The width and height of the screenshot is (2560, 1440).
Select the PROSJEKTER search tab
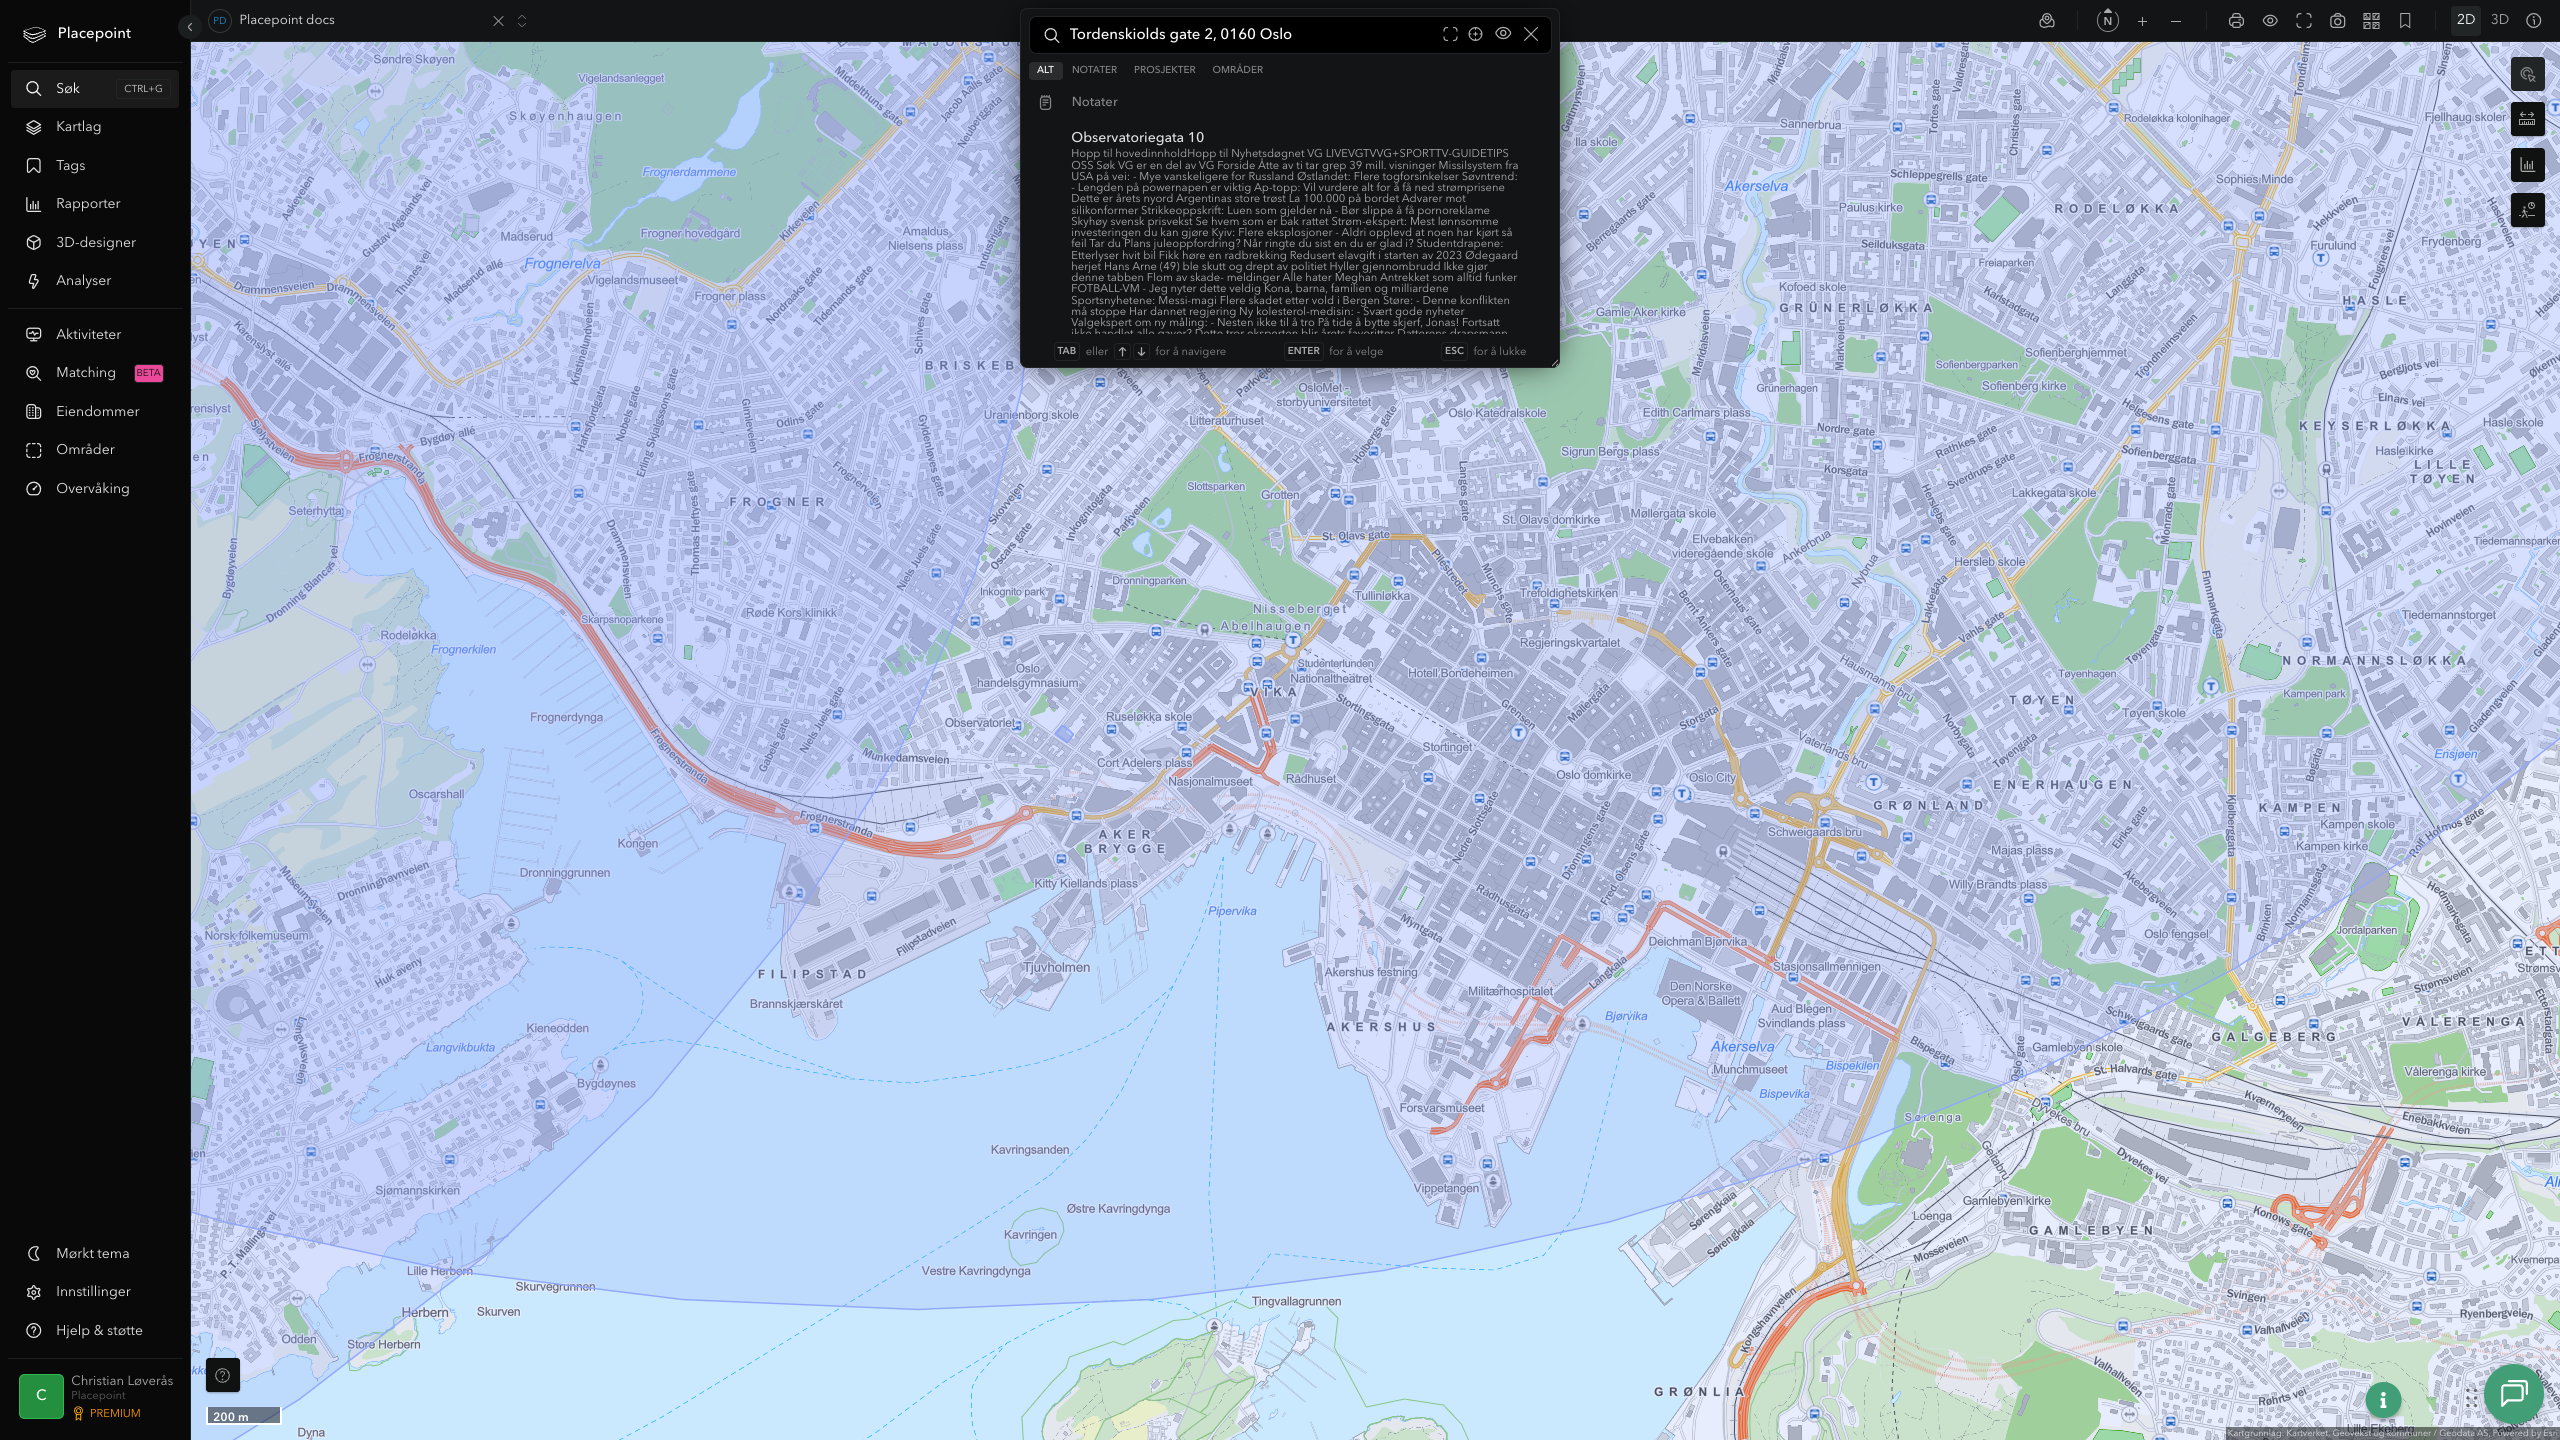click(1164, 70)
